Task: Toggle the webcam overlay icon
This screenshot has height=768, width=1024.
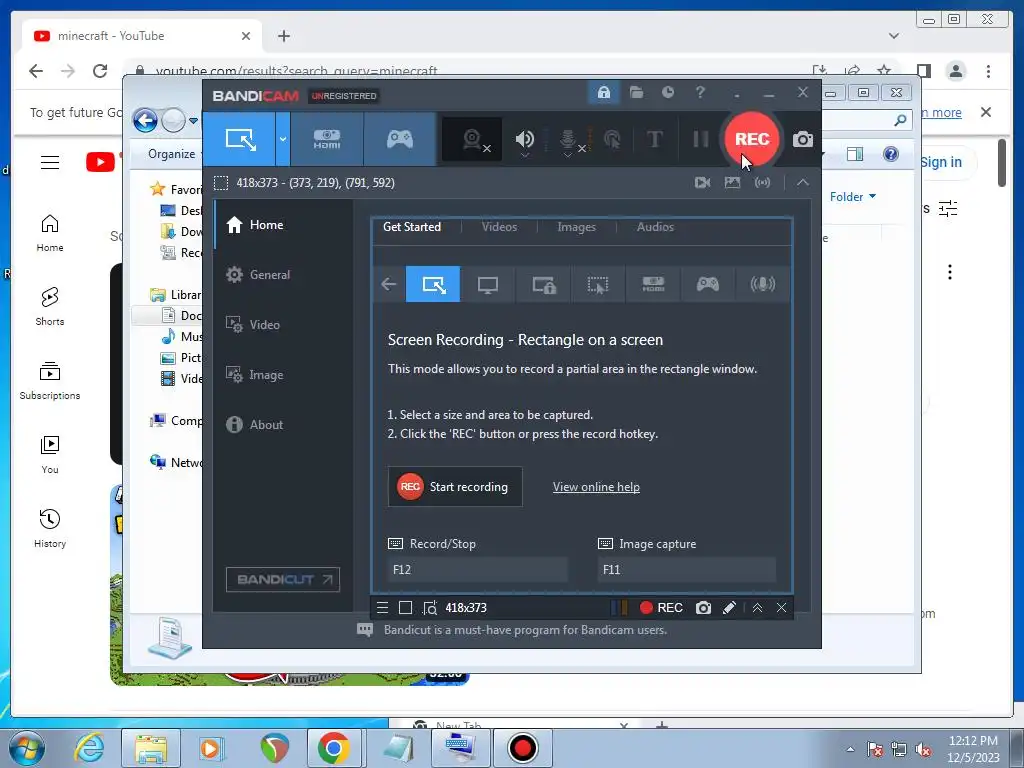Action: (x=473, y=139)
